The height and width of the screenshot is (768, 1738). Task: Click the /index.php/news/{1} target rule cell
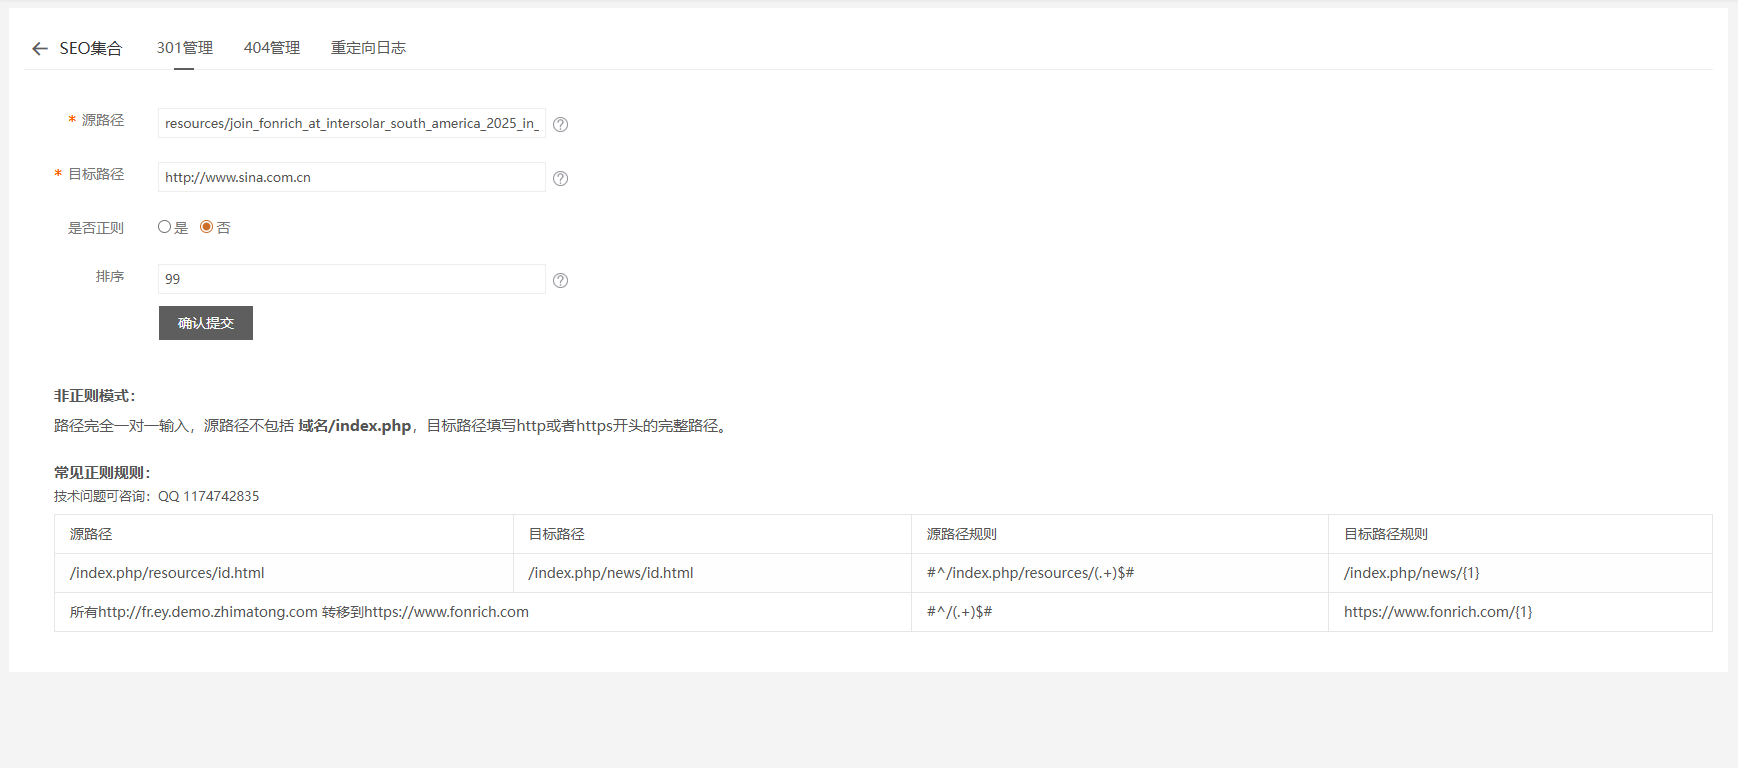[x=1411, y=573]
